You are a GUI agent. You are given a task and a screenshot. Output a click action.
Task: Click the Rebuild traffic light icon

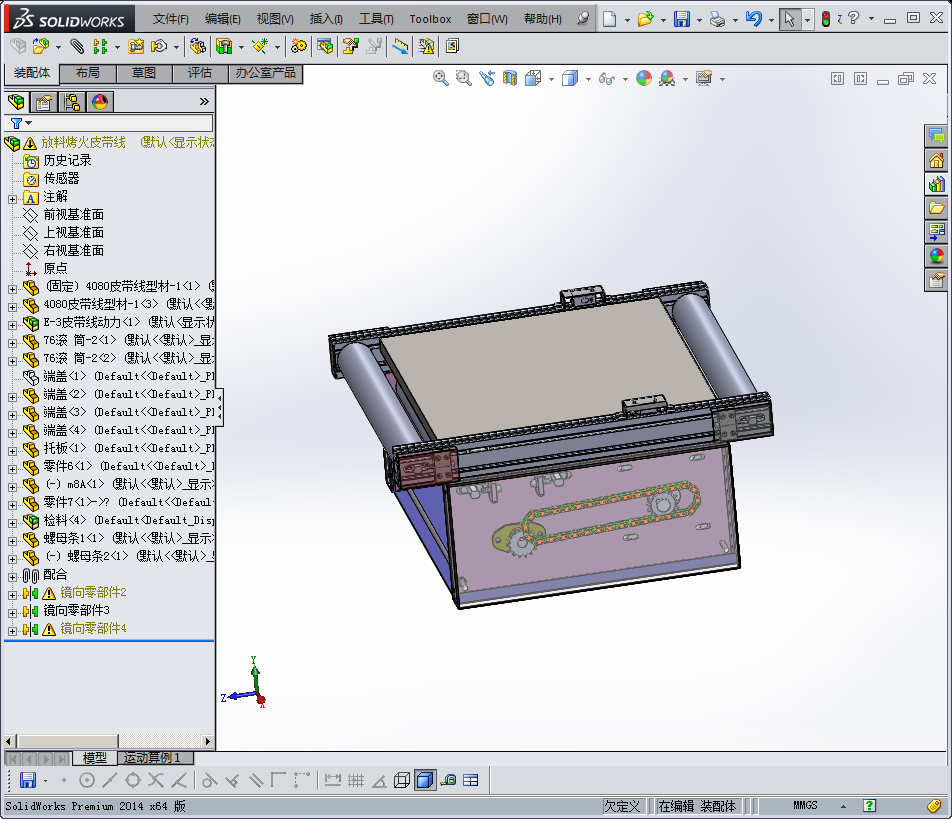coord(825,19)
